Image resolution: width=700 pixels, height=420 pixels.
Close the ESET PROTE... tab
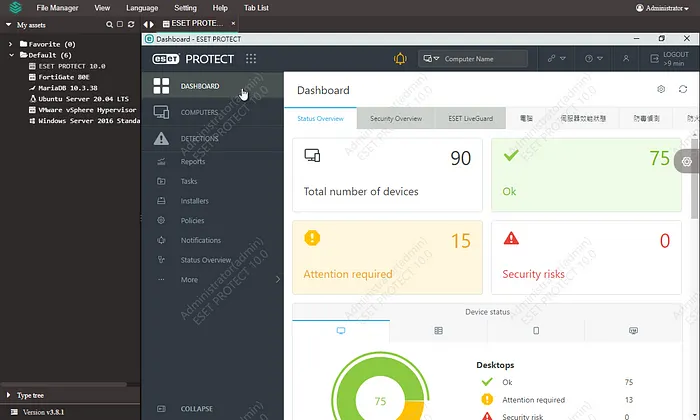point(233,23)
